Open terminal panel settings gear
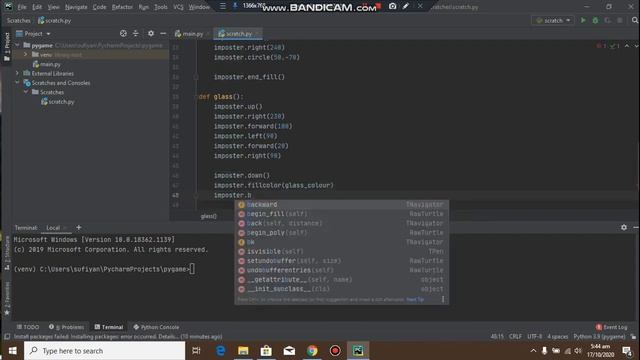This screenshot has height=360, width=640. 624,227
